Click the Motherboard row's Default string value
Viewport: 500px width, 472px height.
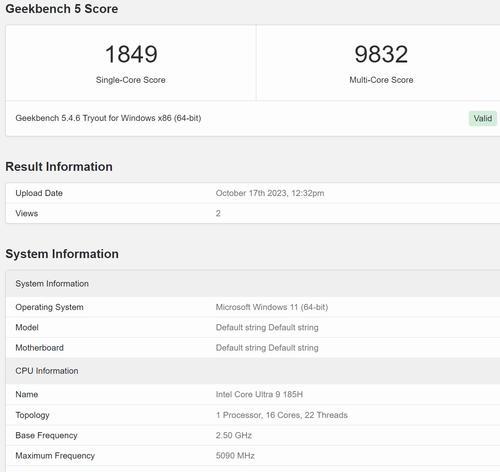(267, 348)
